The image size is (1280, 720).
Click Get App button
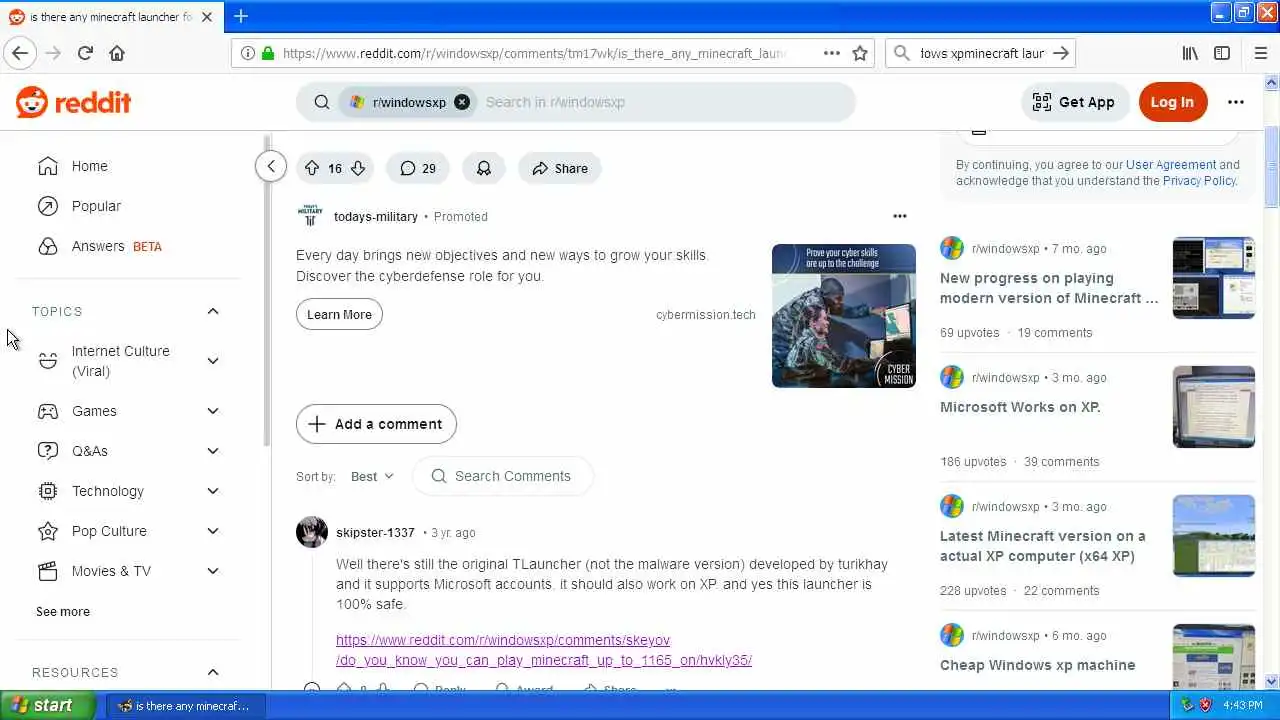(1074, 102)
